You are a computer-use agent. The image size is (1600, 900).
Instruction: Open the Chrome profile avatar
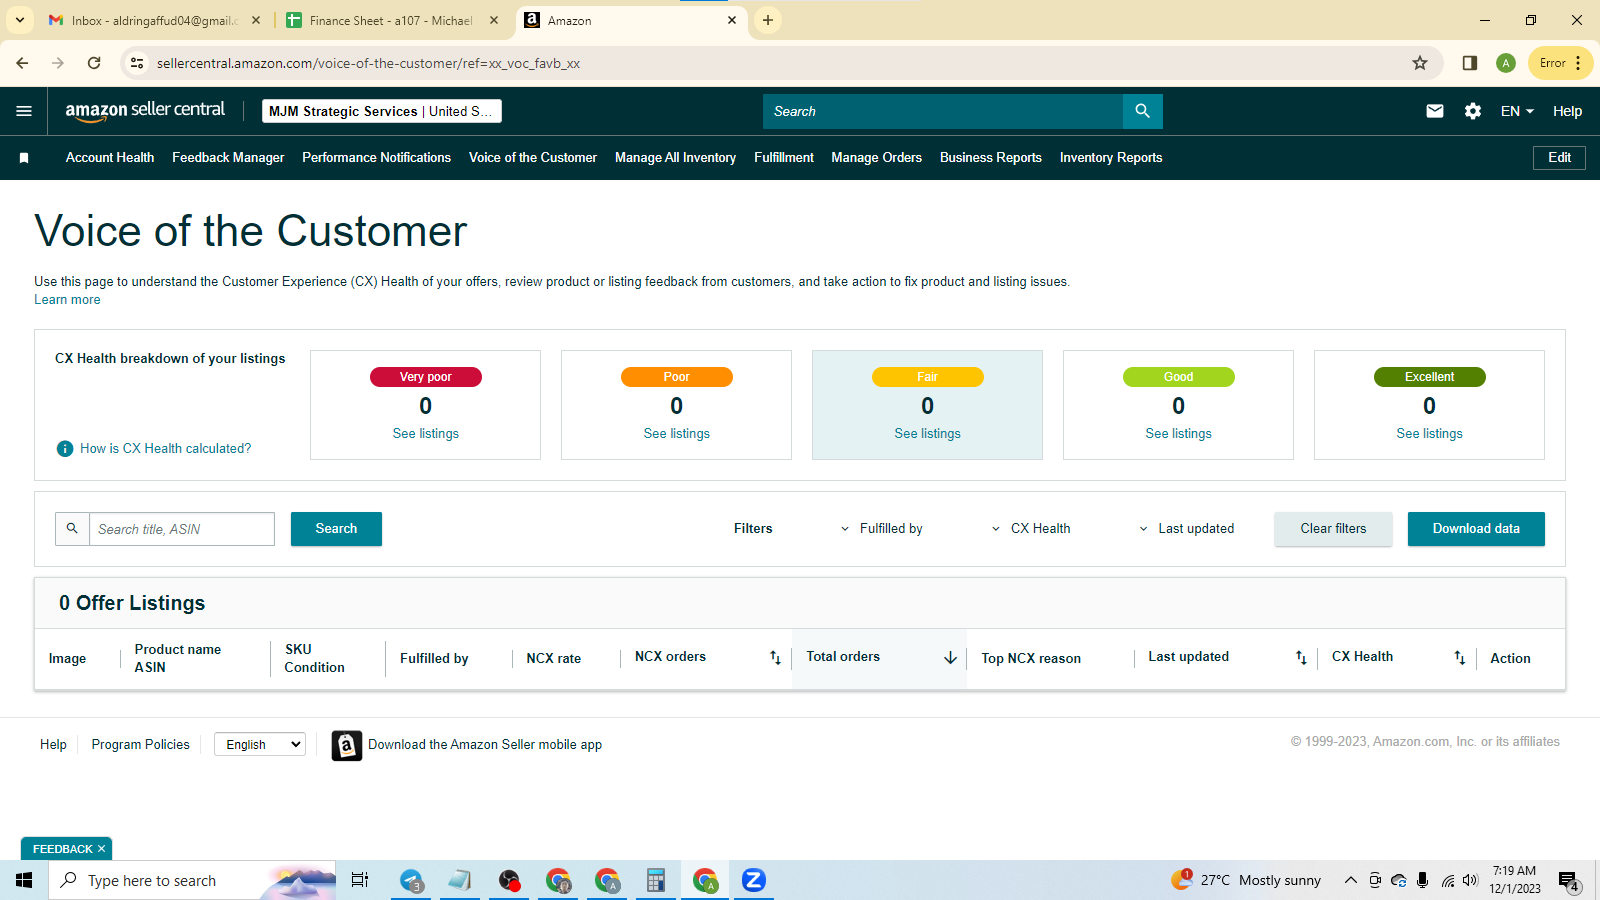coord(1506,63)
